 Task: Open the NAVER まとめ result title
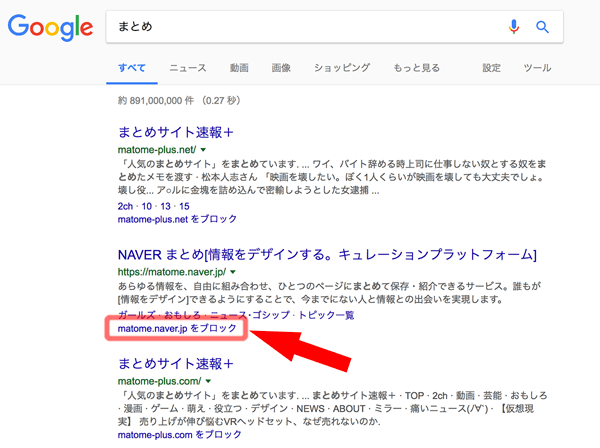click(327, 252)
